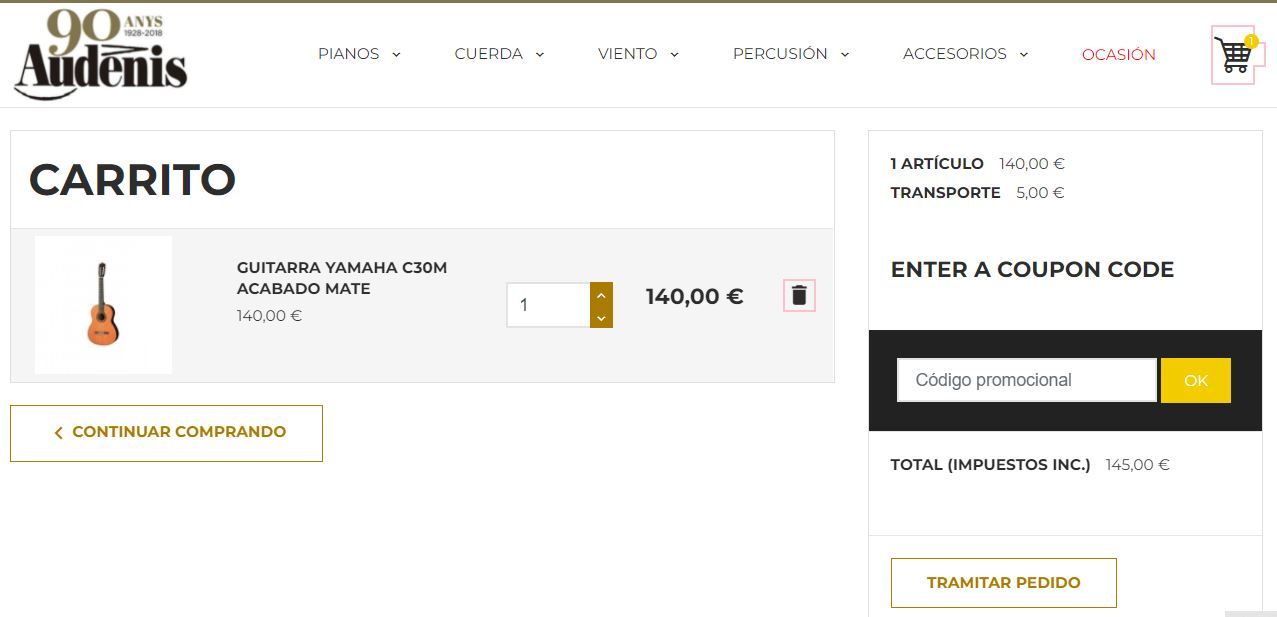The image size is (1277, 617).
Task: Expand the Pianos menu chevron
Action: click(396, 55)
